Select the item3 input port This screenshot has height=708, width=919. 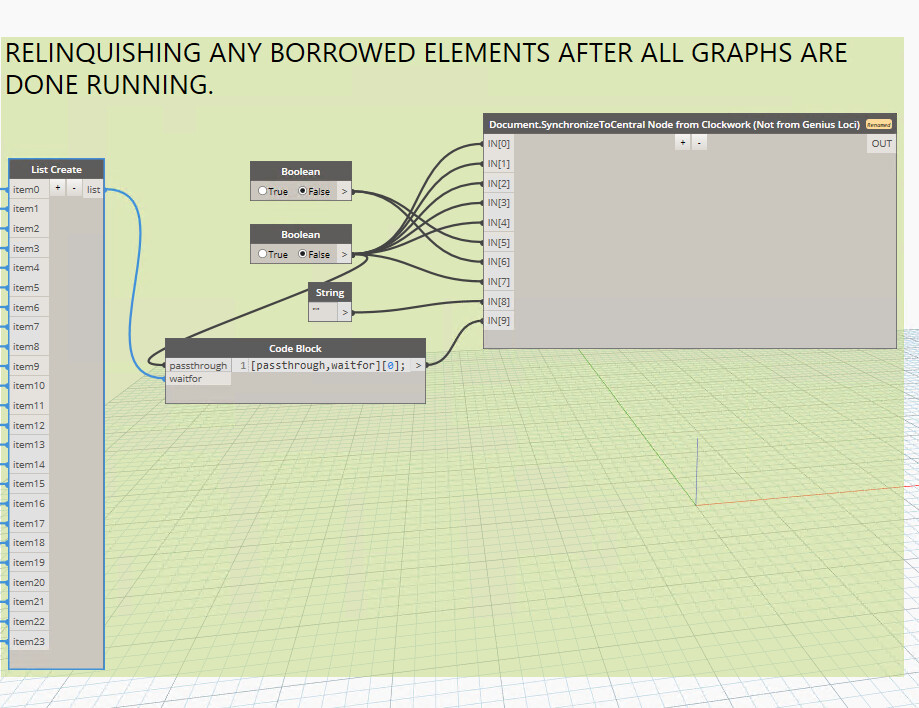point(29,249)
